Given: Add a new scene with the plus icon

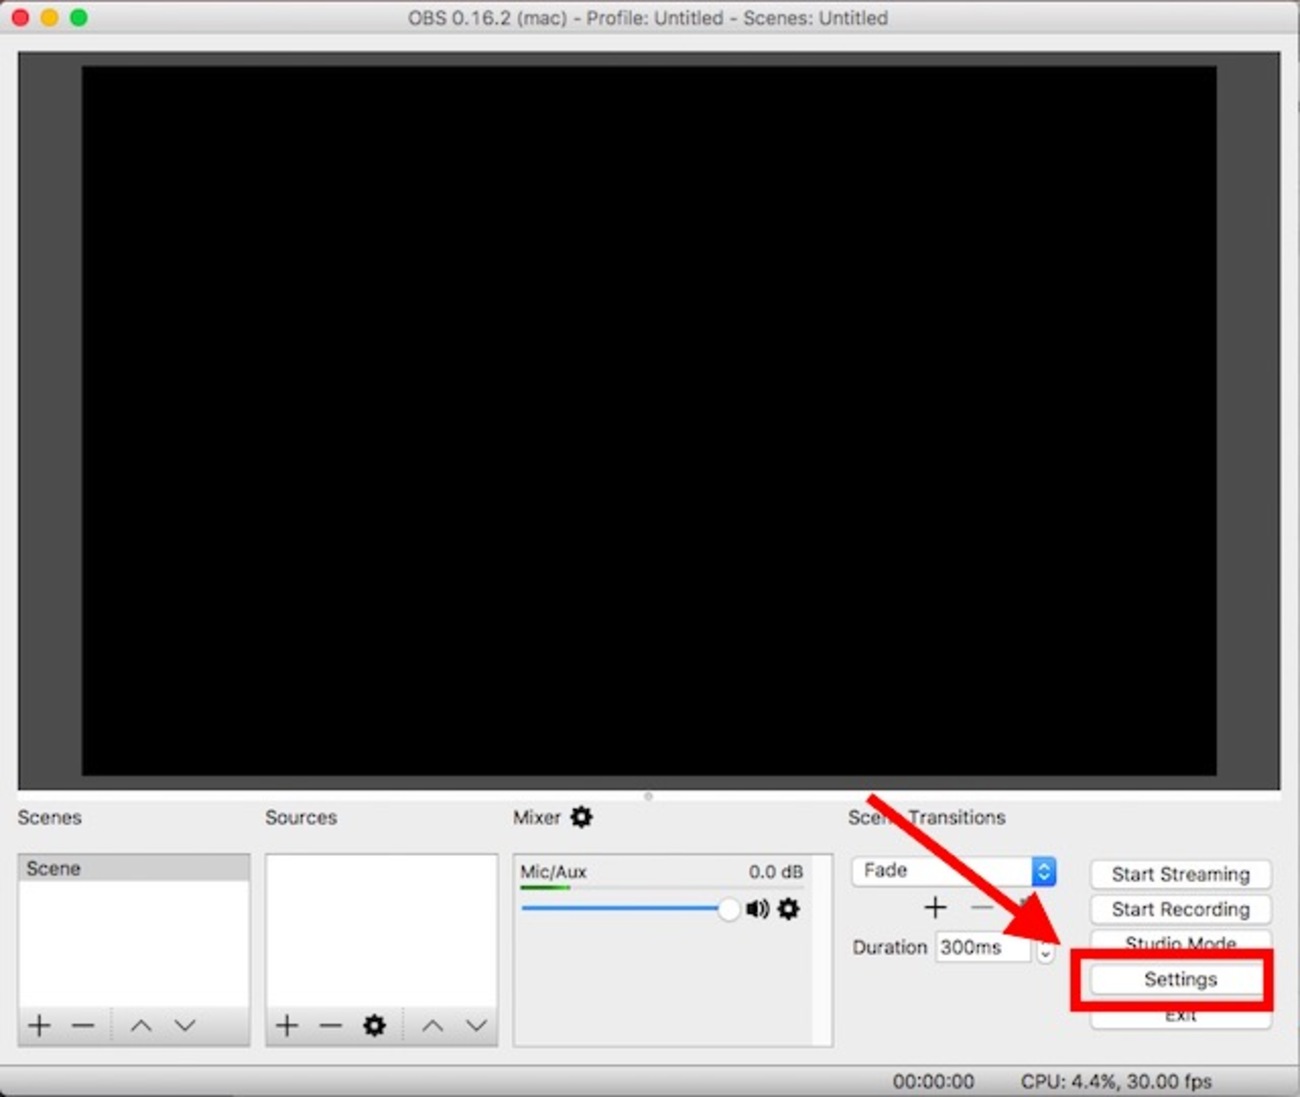Looking at the screenshot, I should (39, 1025).
